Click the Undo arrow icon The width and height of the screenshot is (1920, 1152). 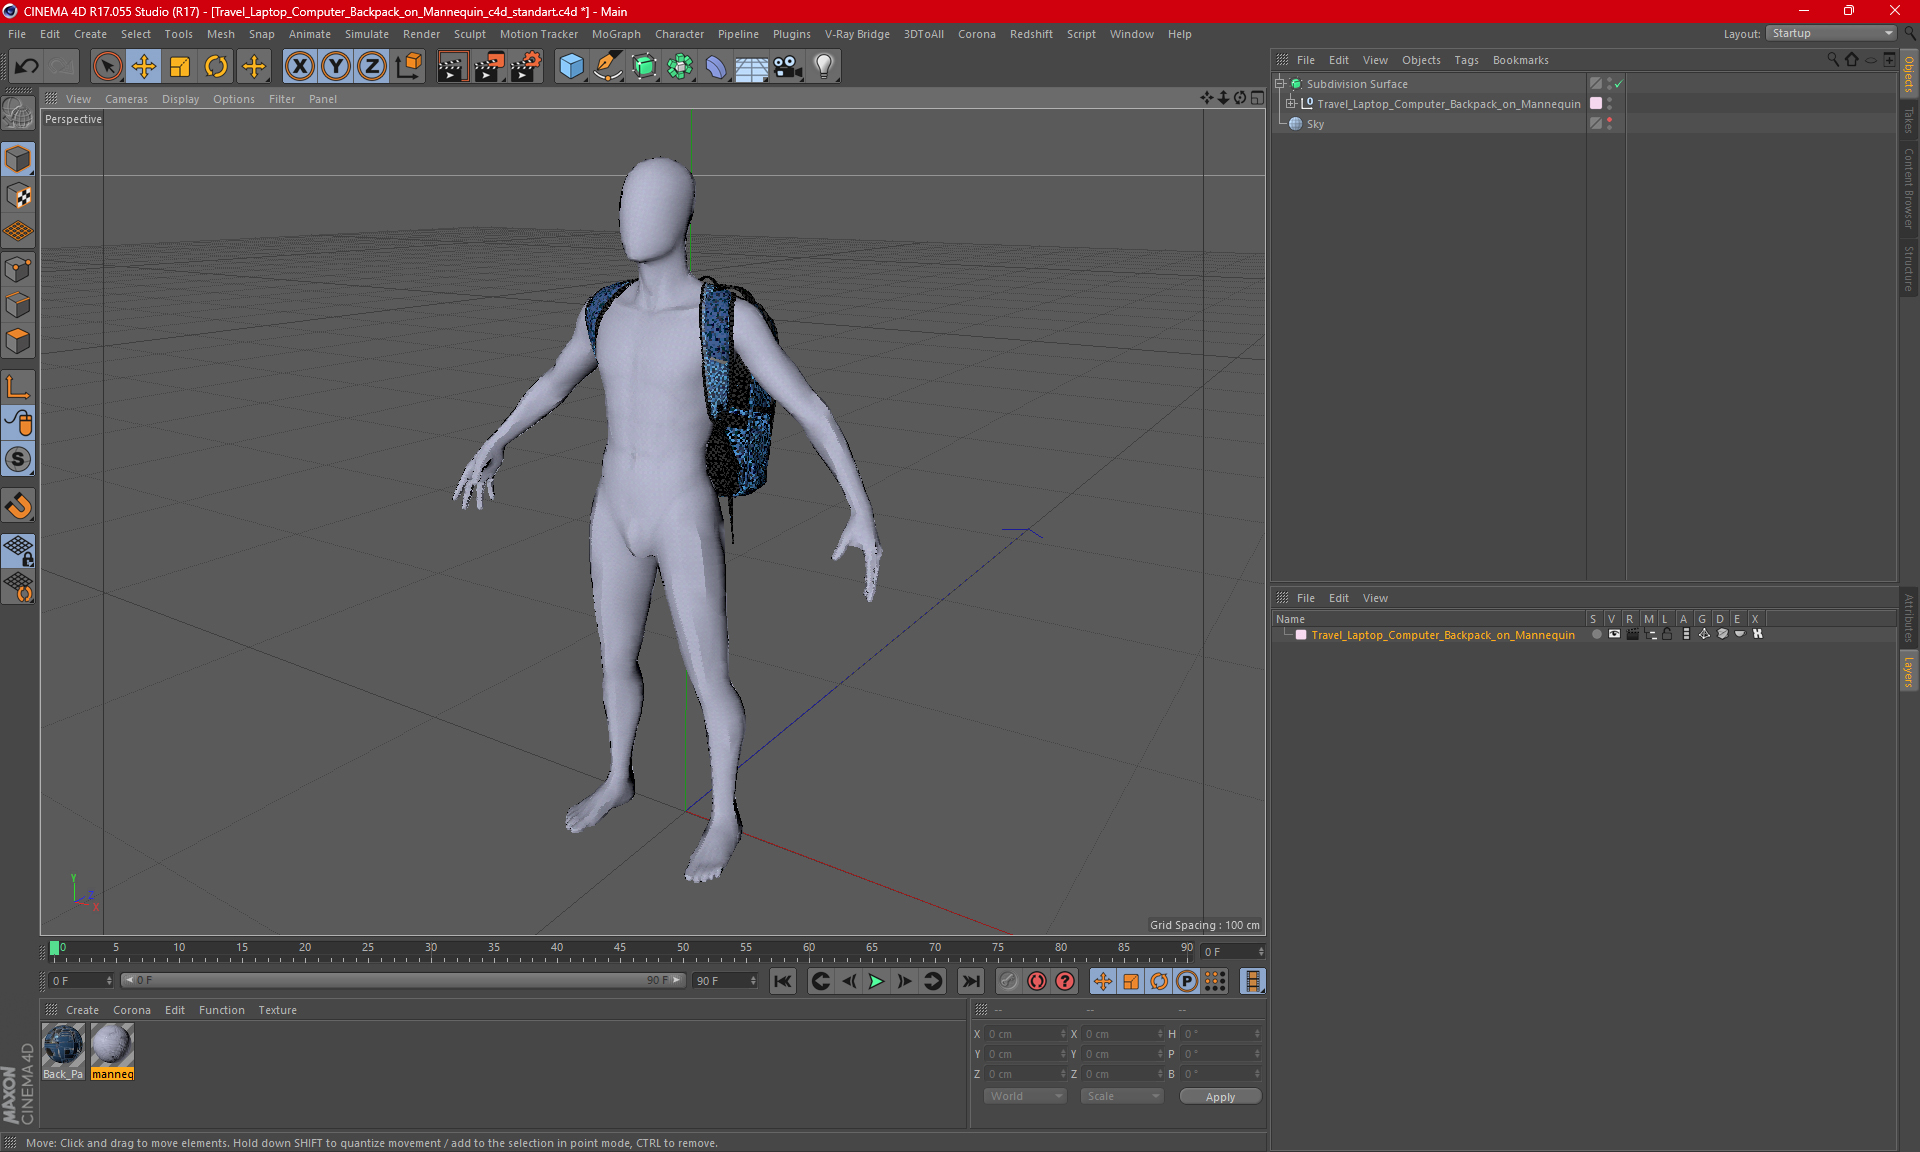pyautogui.click(x=27, y=67)
